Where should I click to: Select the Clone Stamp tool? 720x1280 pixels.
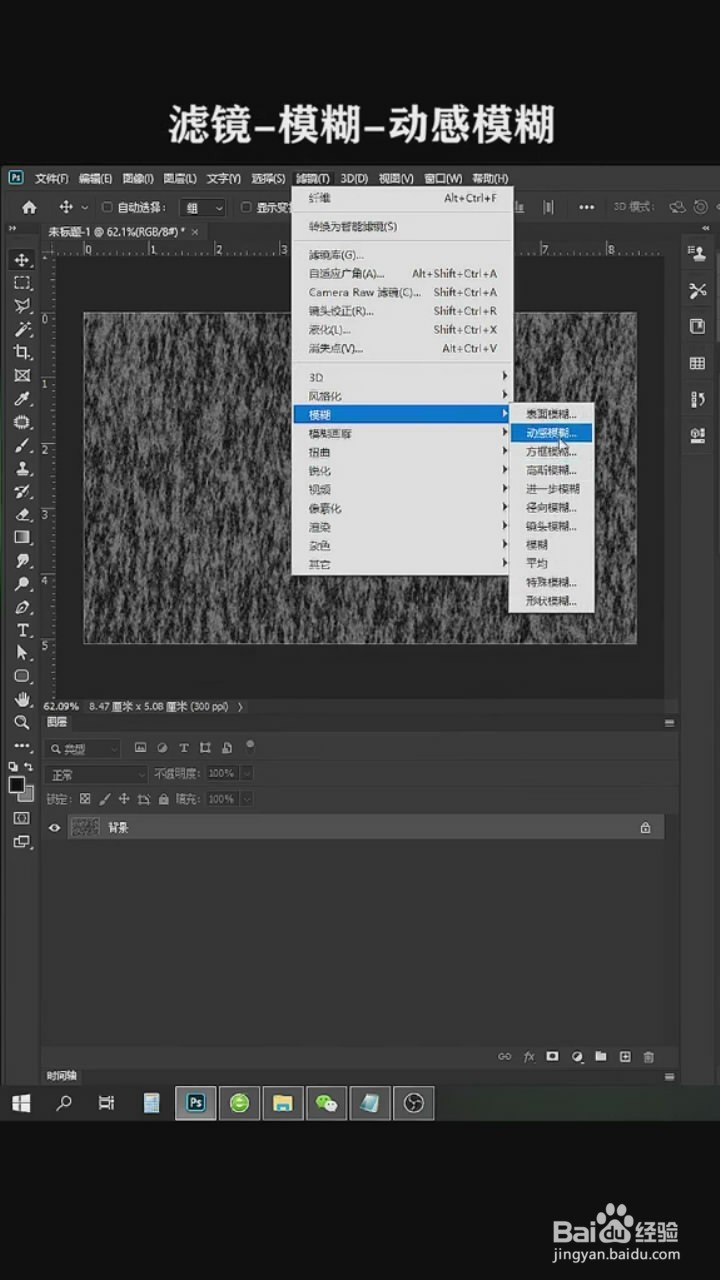[22, 468]
